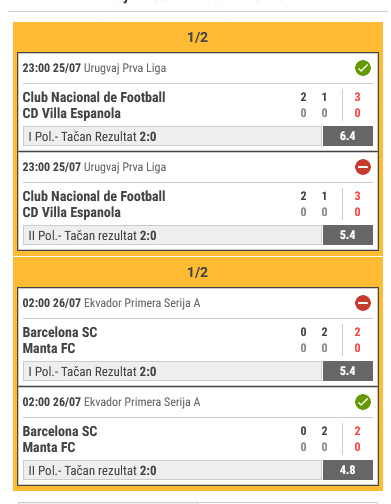Click green checkmark on Nacional first-half bet
Image resolution: width=391 pixels, height=504 pixels.
coord(363,68)
